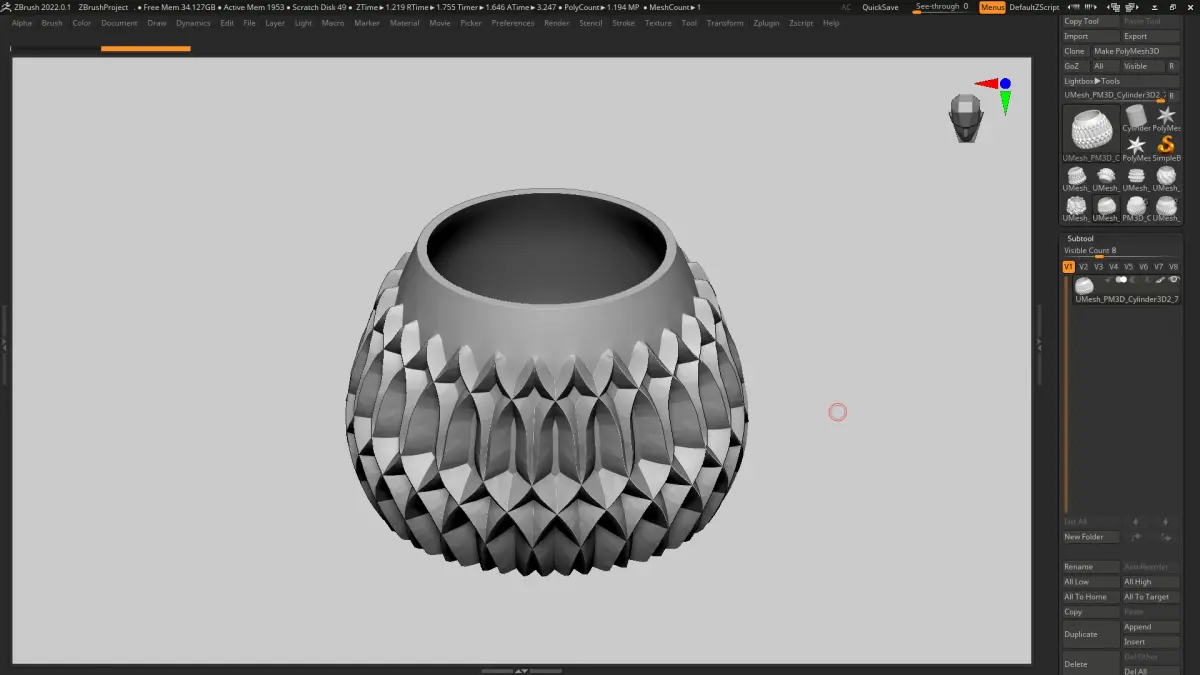Select the SimpleBrush tool icon

[x=1166, y=148]
